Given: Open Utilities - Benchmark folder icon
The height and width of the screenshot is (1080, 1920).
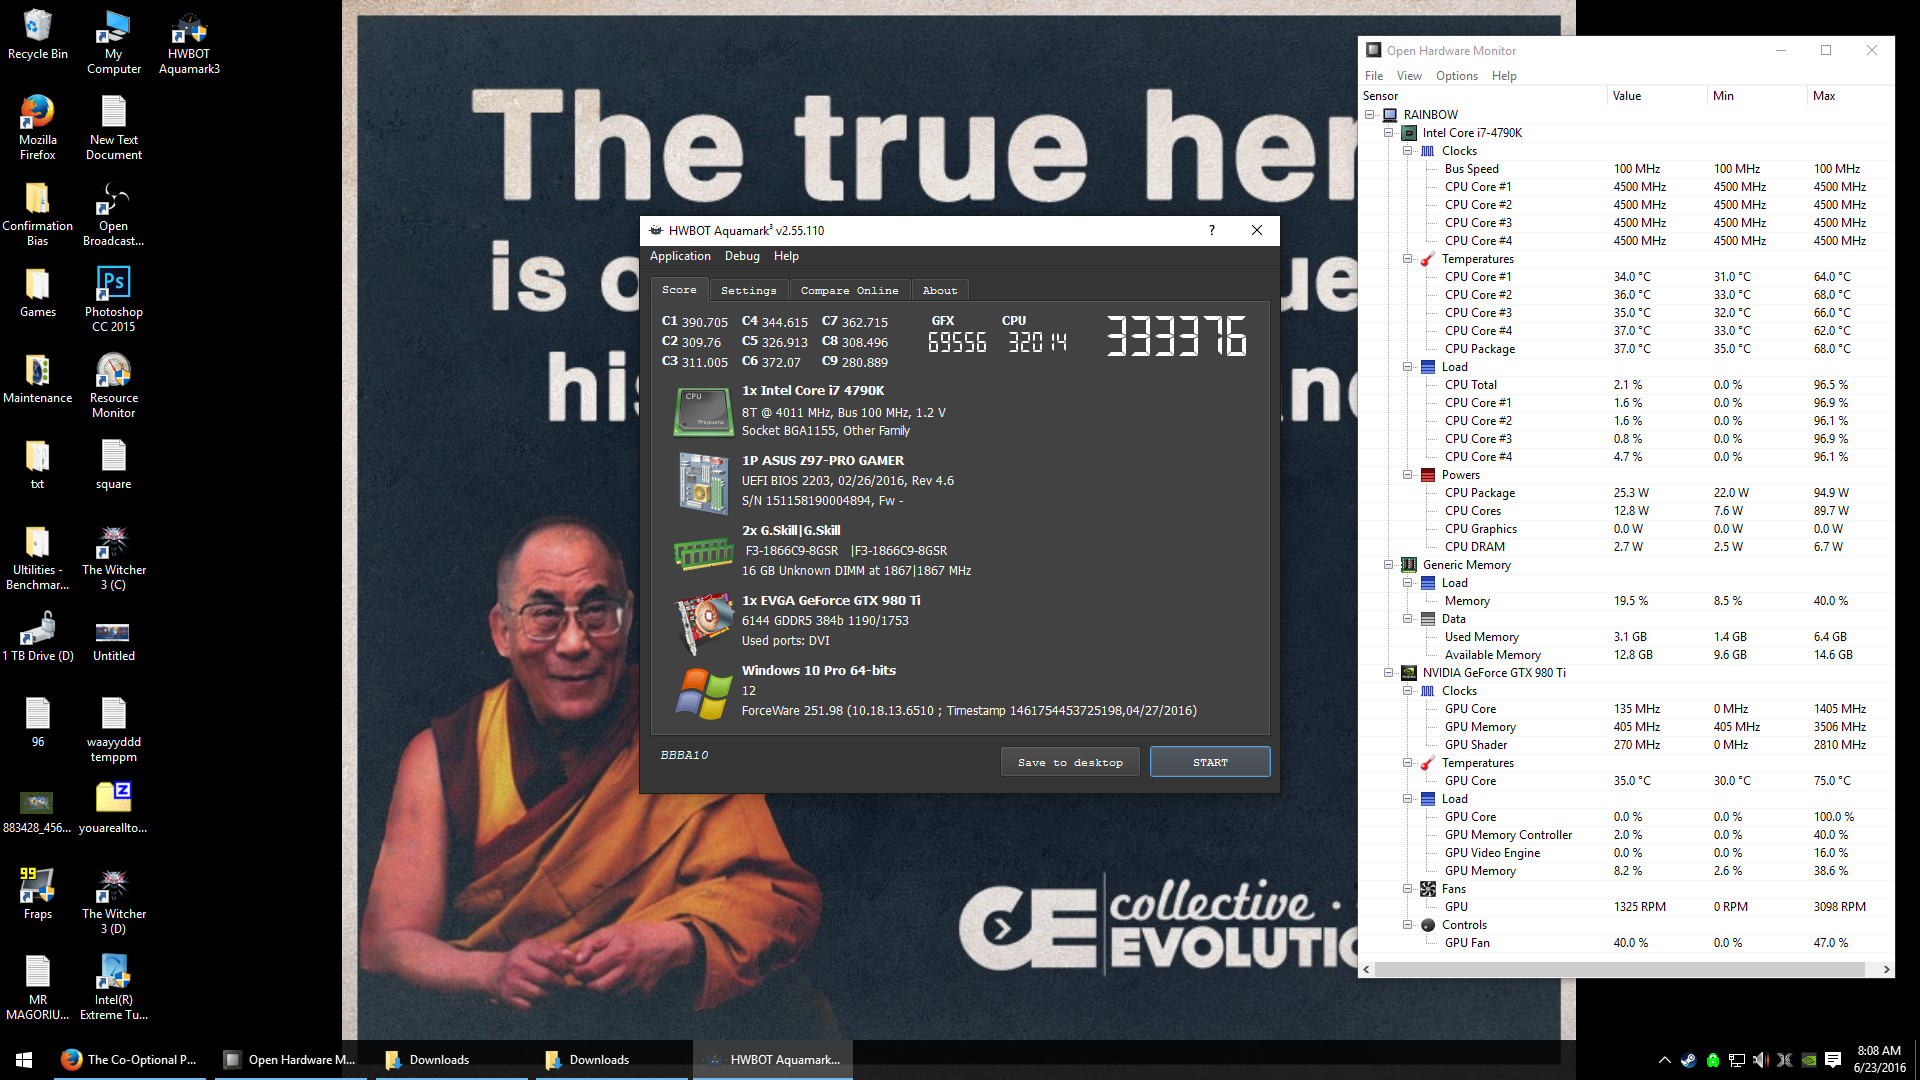Looking at the screenshot, I should coord(38,557).
